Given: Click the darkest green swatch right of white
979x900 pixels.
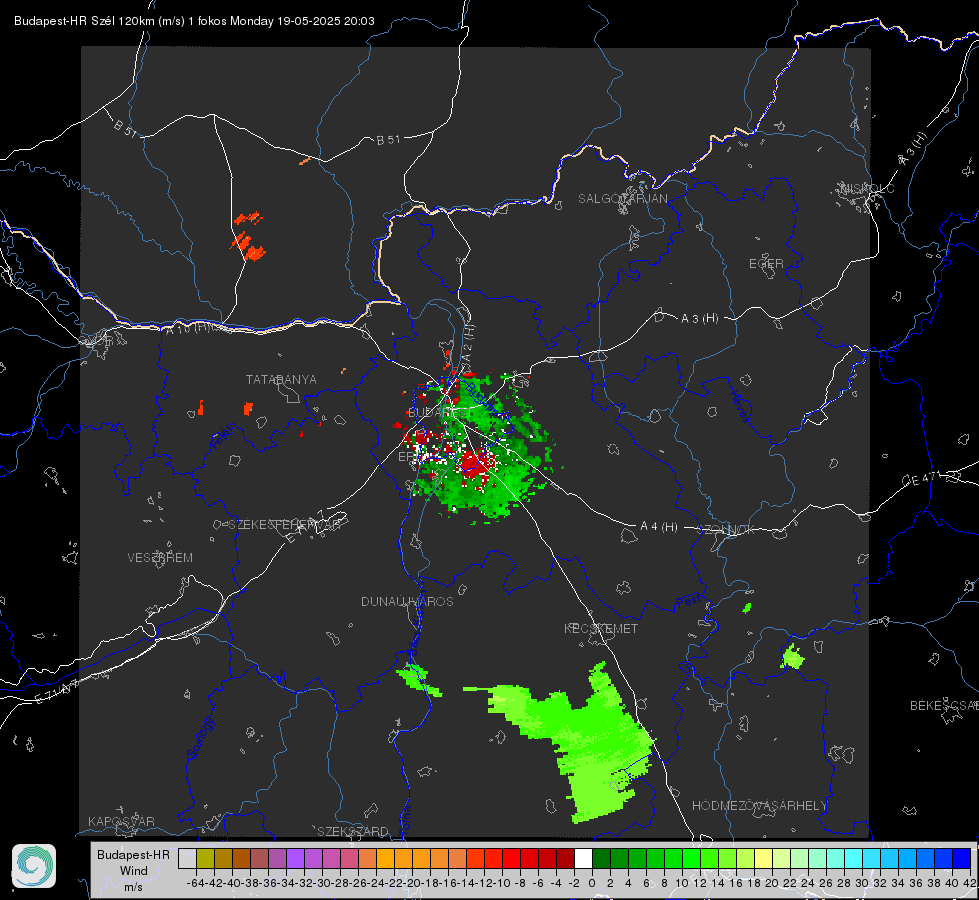Looking at the screenshot, I should click(x=601, y=859).
